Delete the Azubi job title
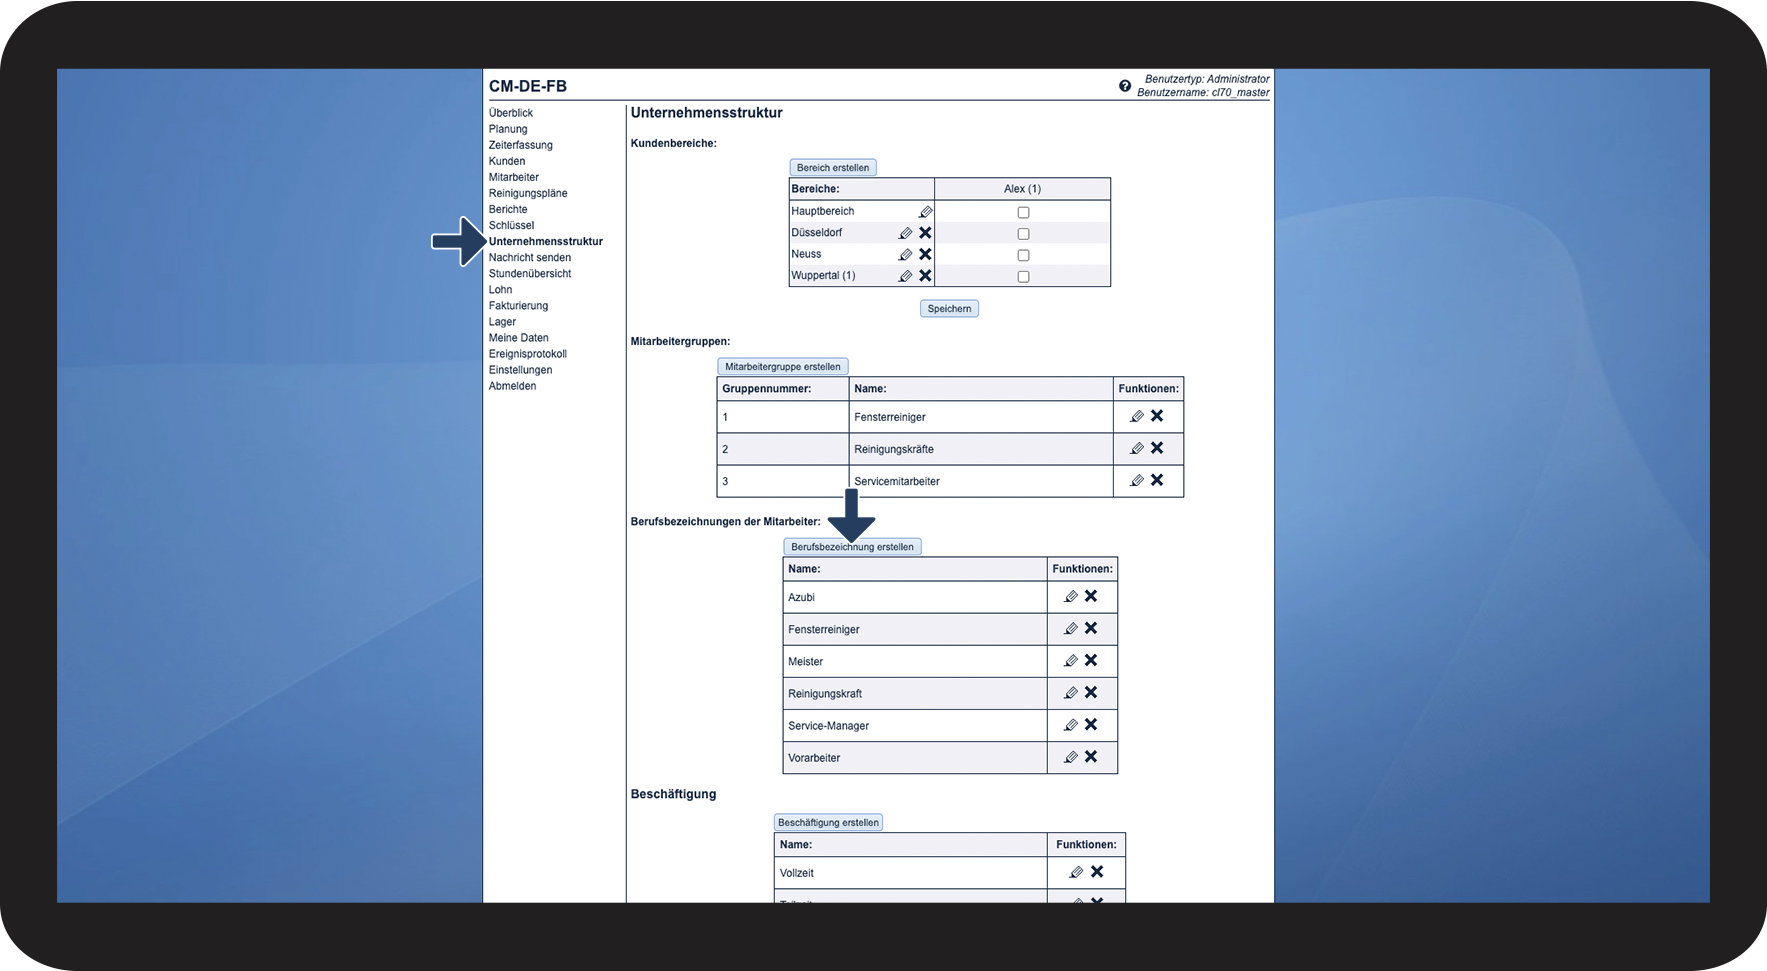This screenshot has width=1767, height=971. [1091, 596]
